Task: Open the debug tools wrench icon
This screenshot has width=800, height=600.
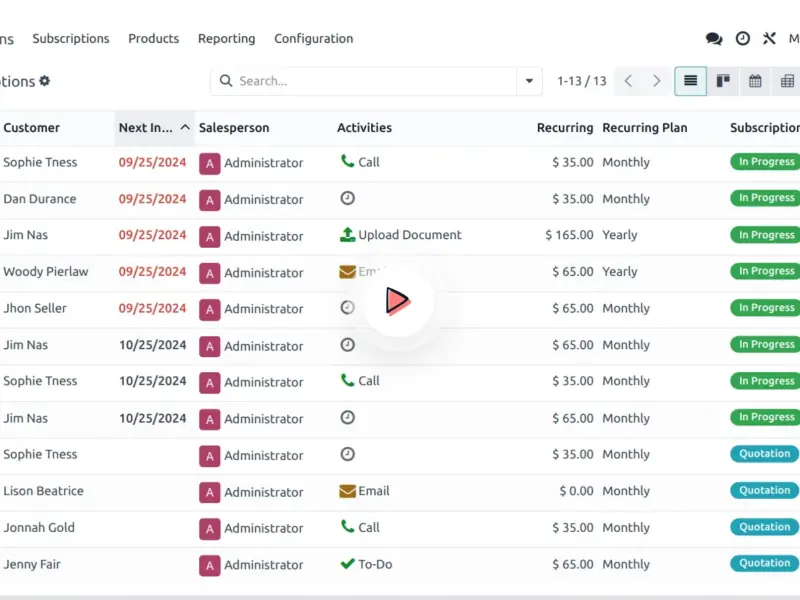Action: click(769, 39)
